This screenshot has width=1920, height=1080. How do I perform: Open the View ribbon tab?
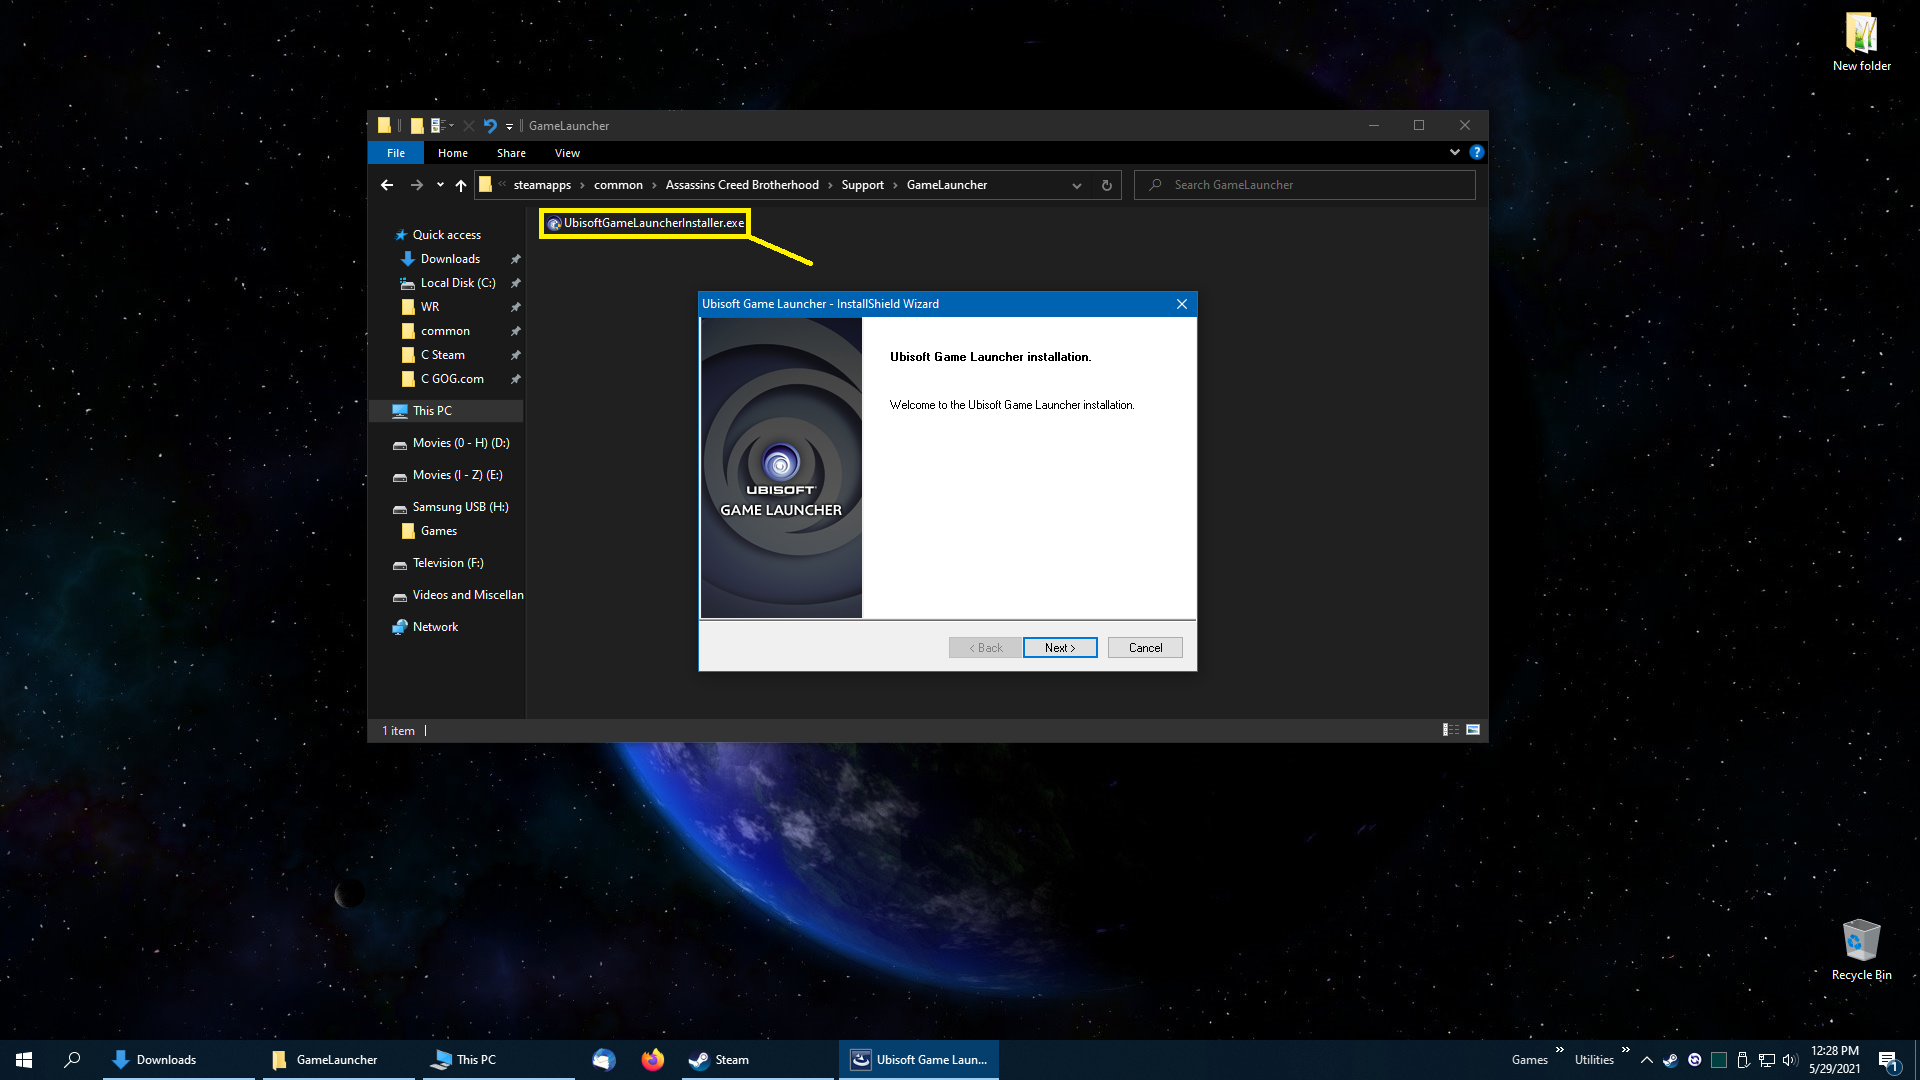tap(567, 153)
